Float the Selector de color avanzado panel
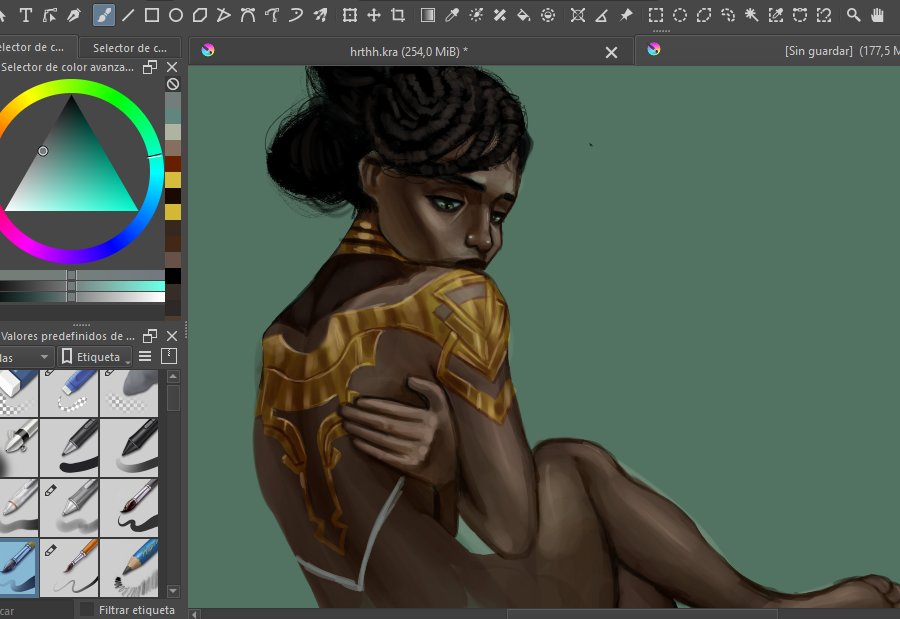 click(x=150, y=67)
